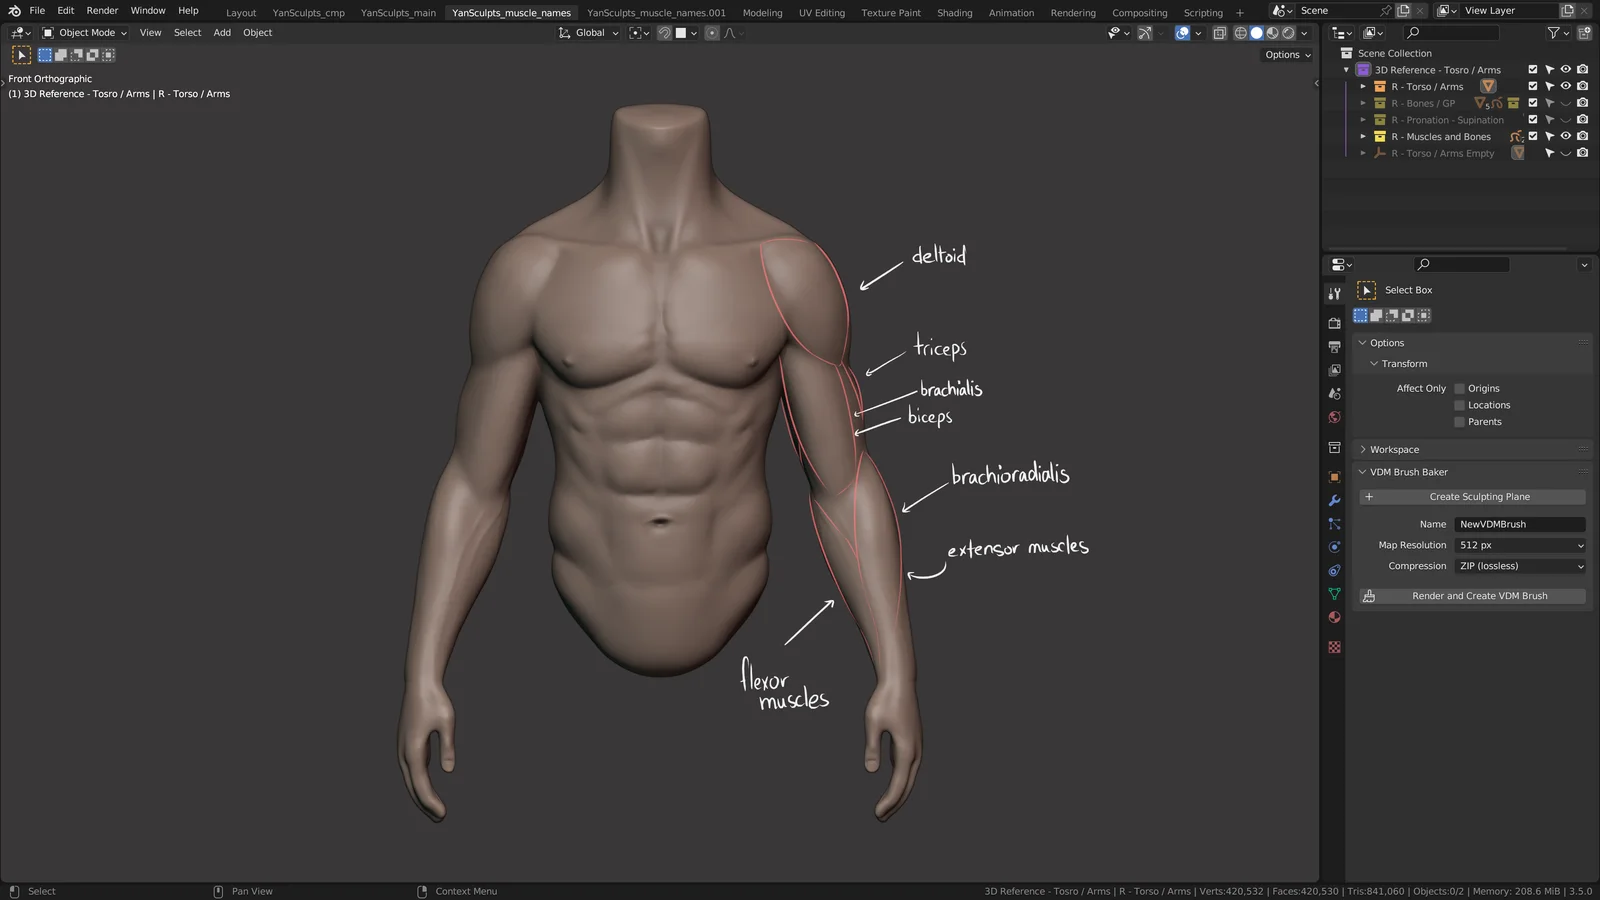The image size is (1600, 900).
Task: Click the NewVDMBrush name field
Action: tap(1519, 523)
